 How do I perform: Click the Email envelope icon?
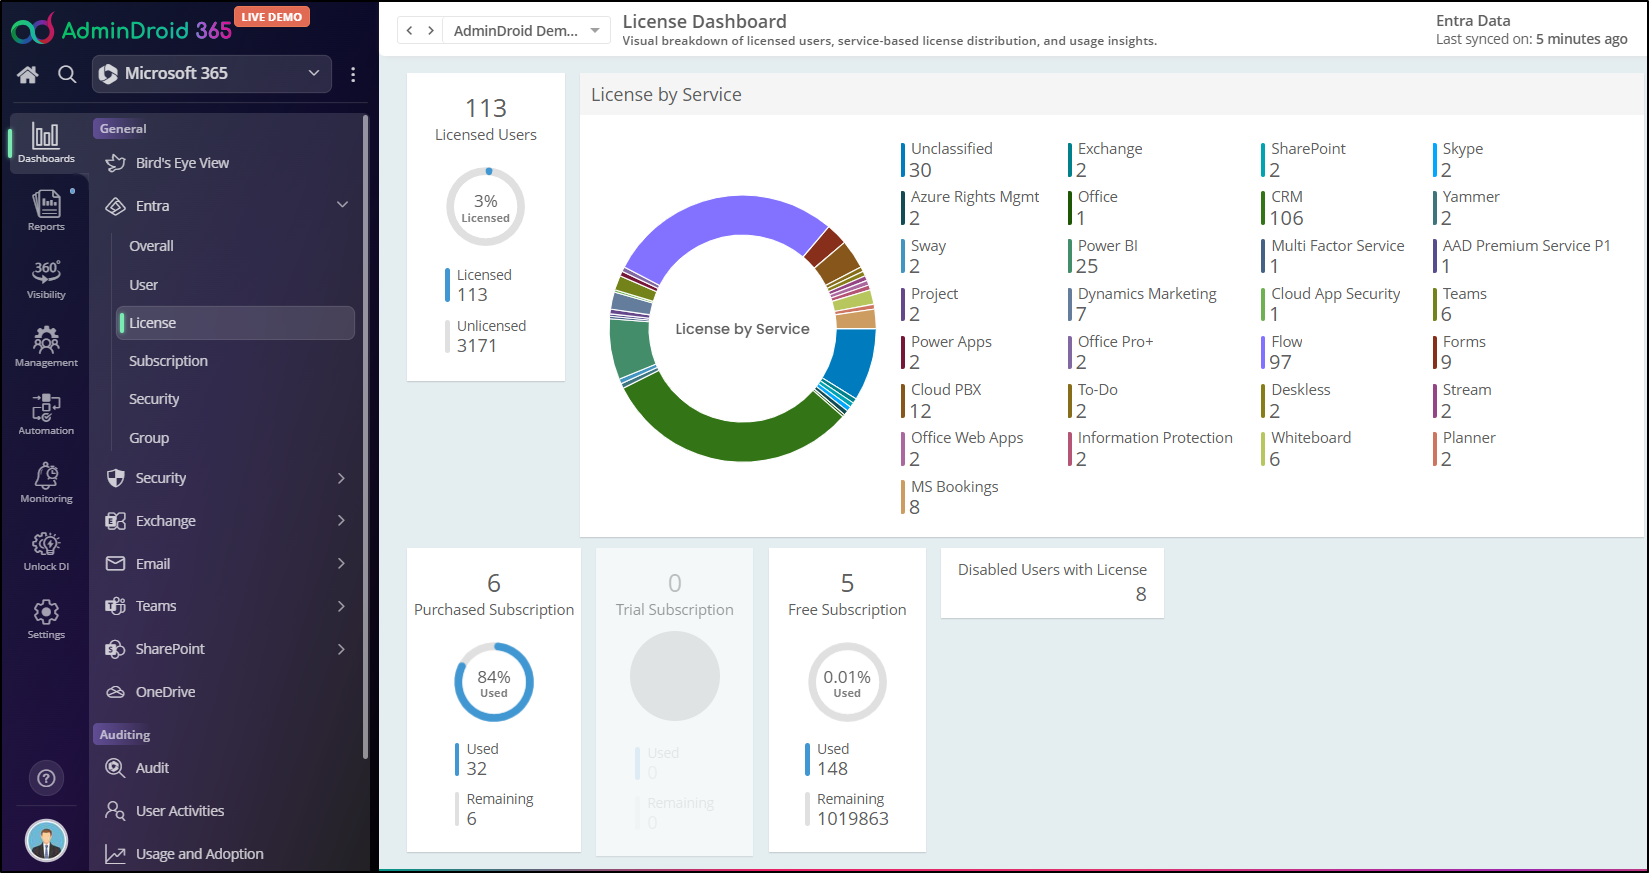pyautogui.click(x=116, y=564)
